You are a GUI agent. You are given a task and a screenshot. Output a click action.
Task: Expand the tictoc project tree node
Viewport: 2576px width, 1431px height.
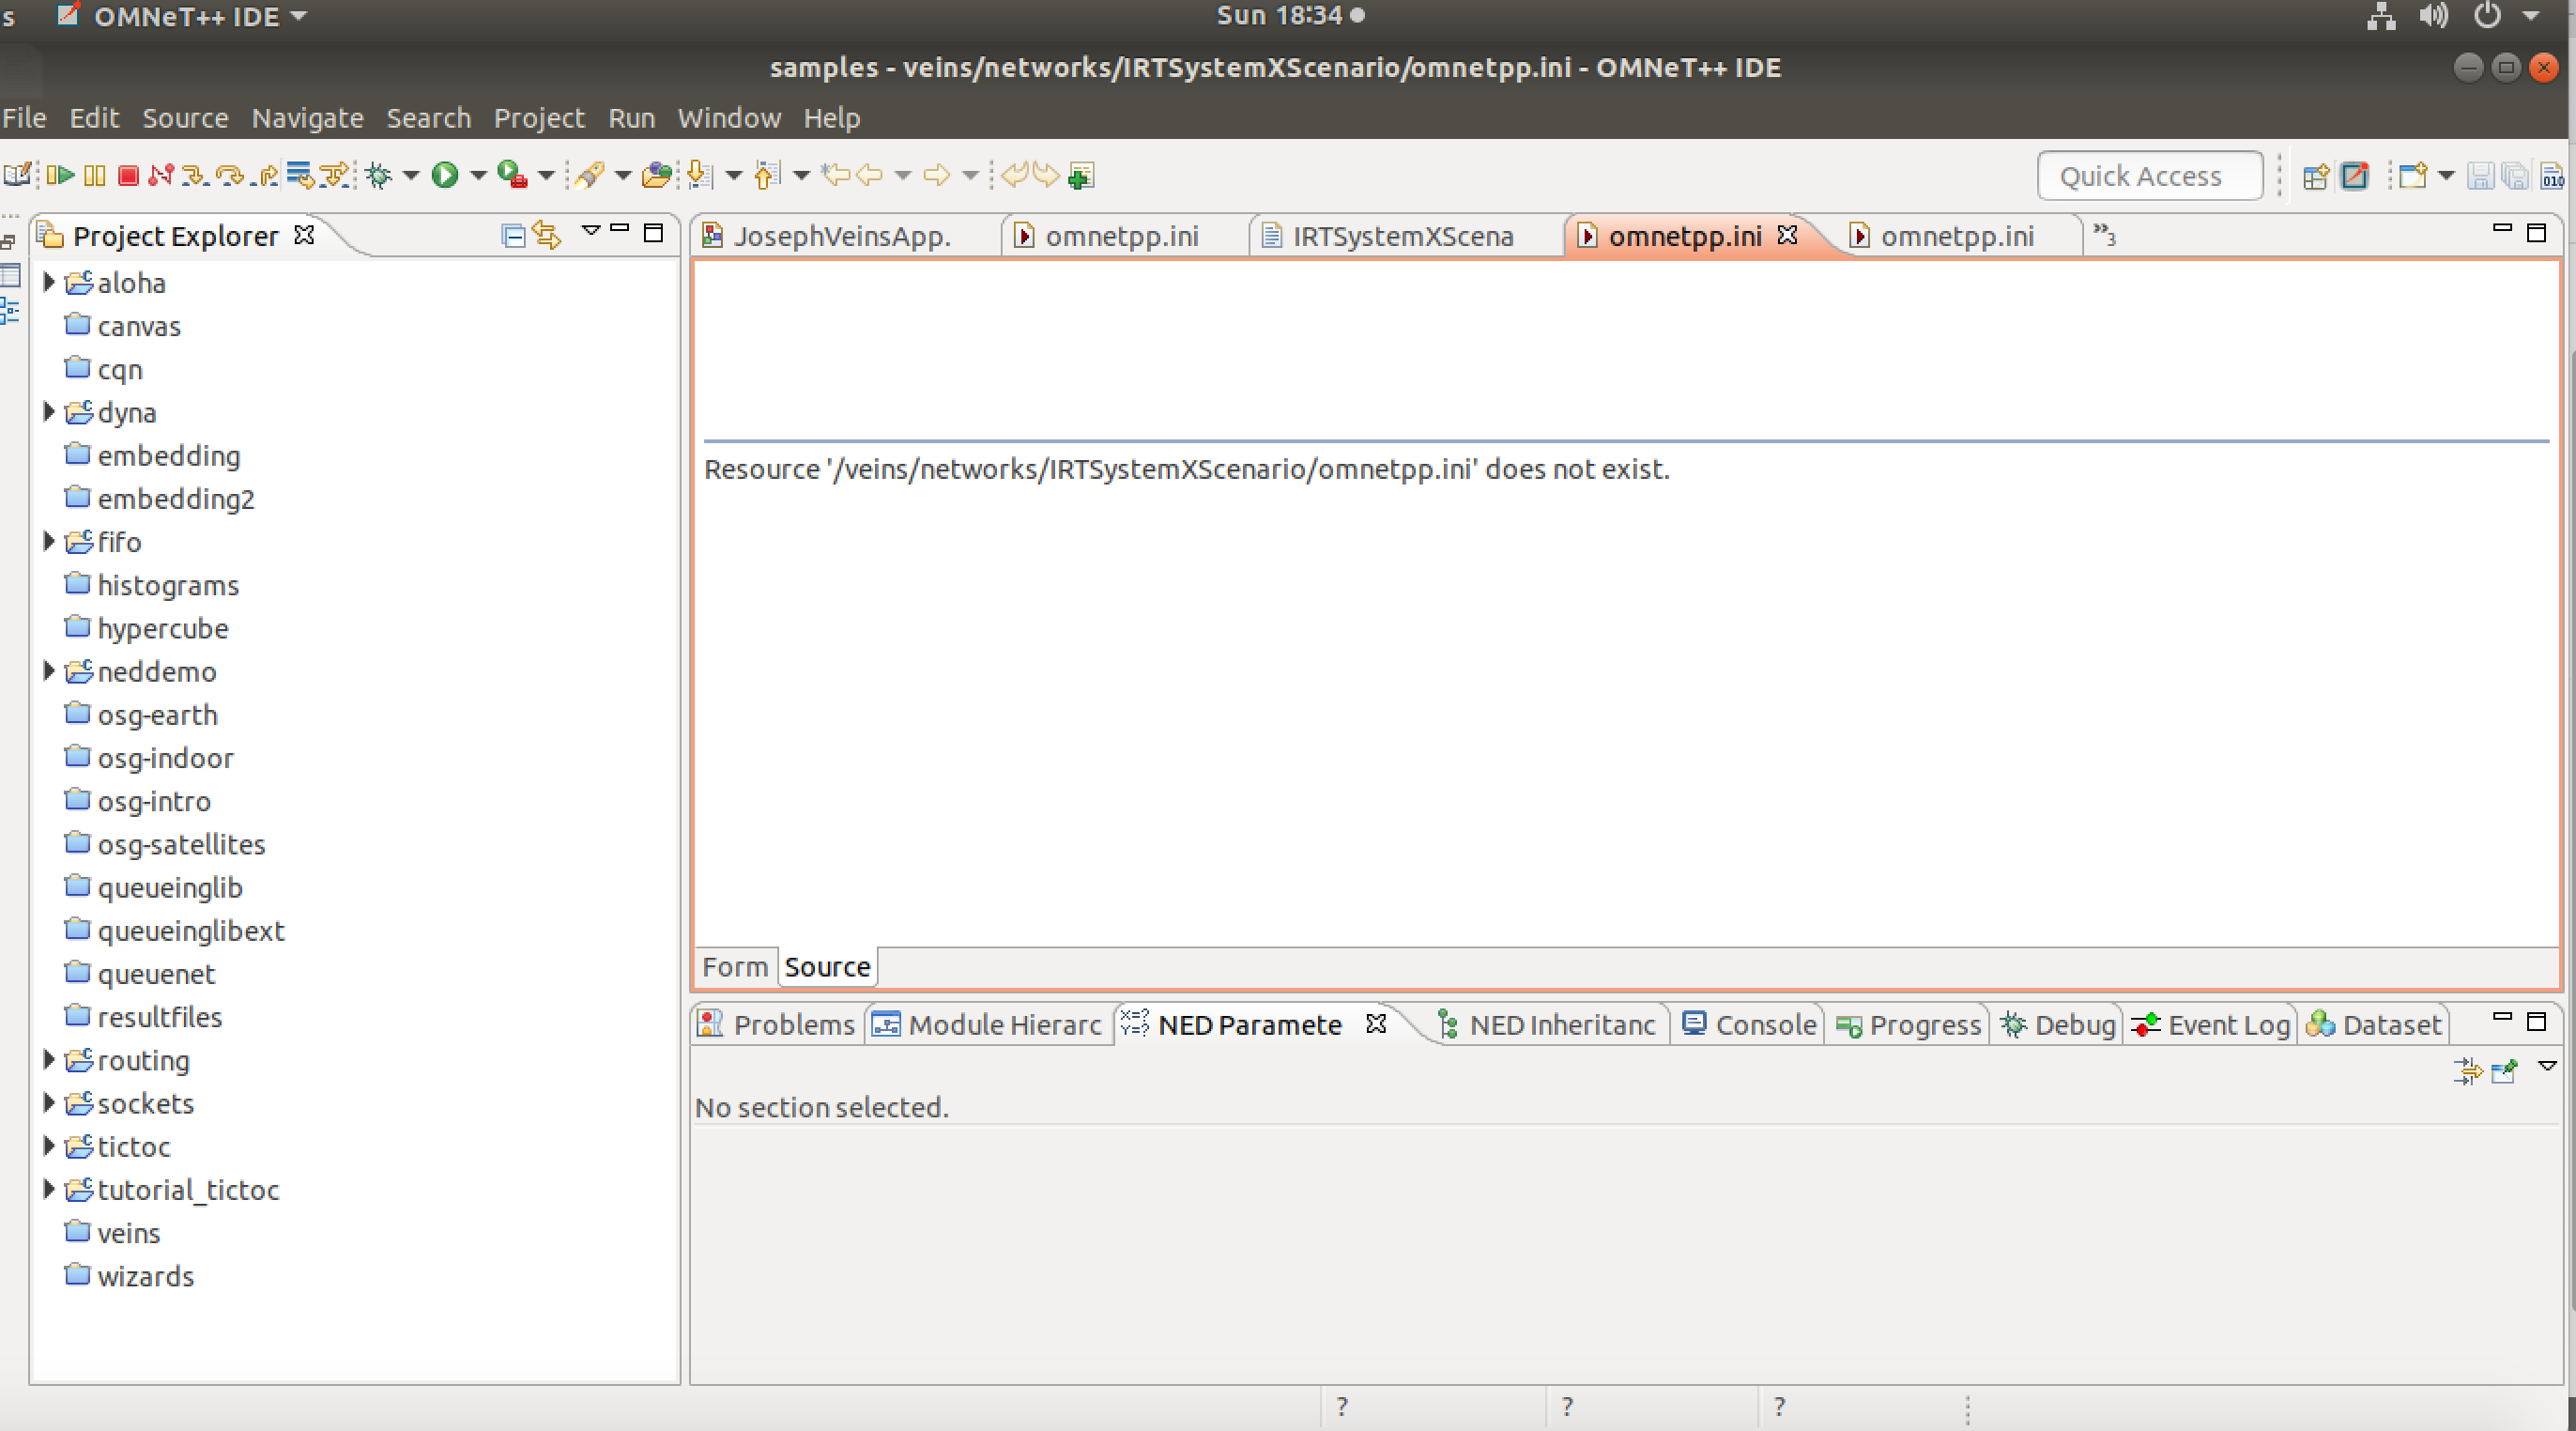click(x=48, y=1146)
